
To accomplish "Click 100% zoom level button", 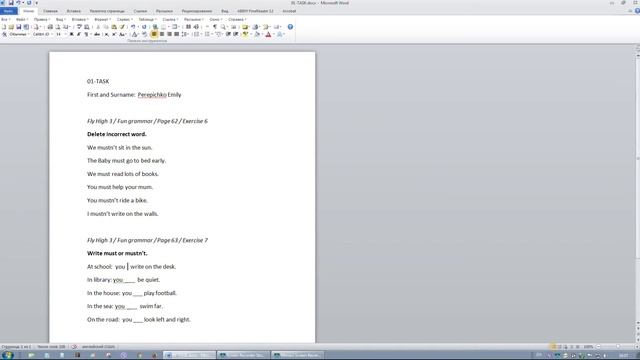I will click(588, 347).
